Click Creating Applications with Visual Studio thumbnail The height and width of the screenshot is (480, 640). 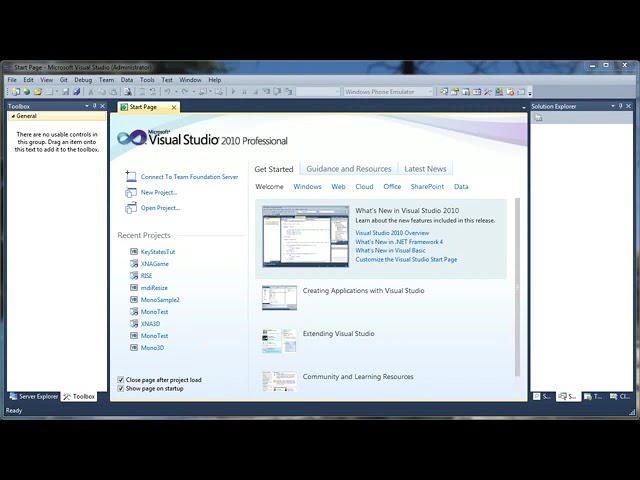279,298
